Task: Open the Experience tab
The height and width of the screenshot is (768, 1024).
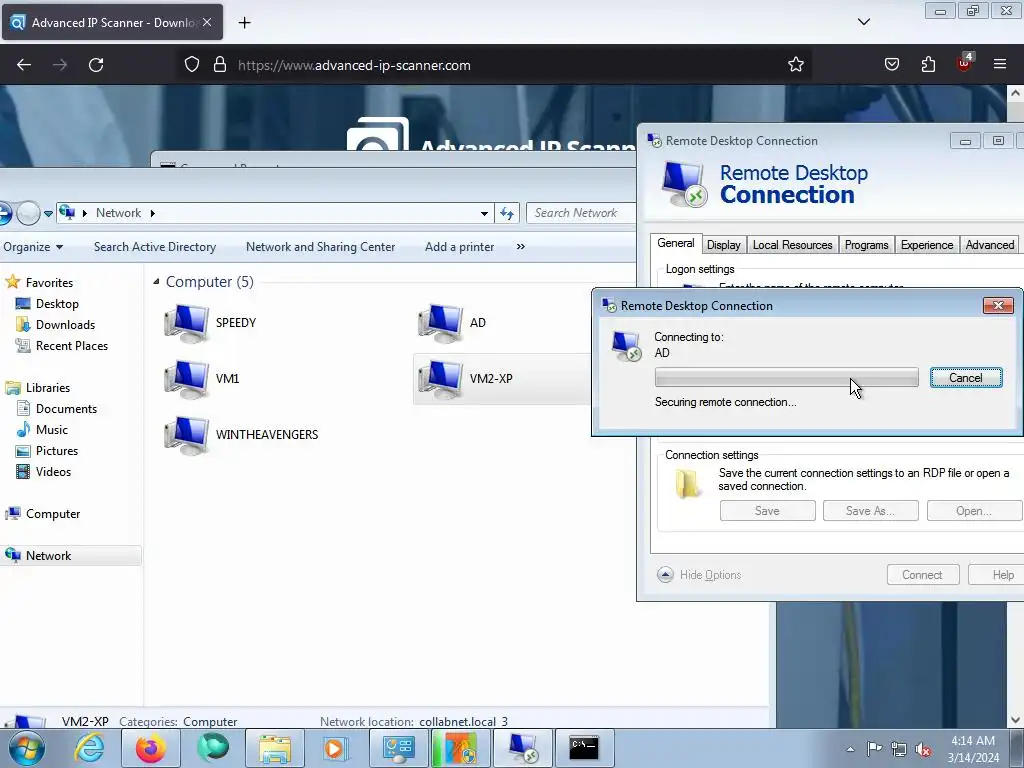Action: click(927, 245)
